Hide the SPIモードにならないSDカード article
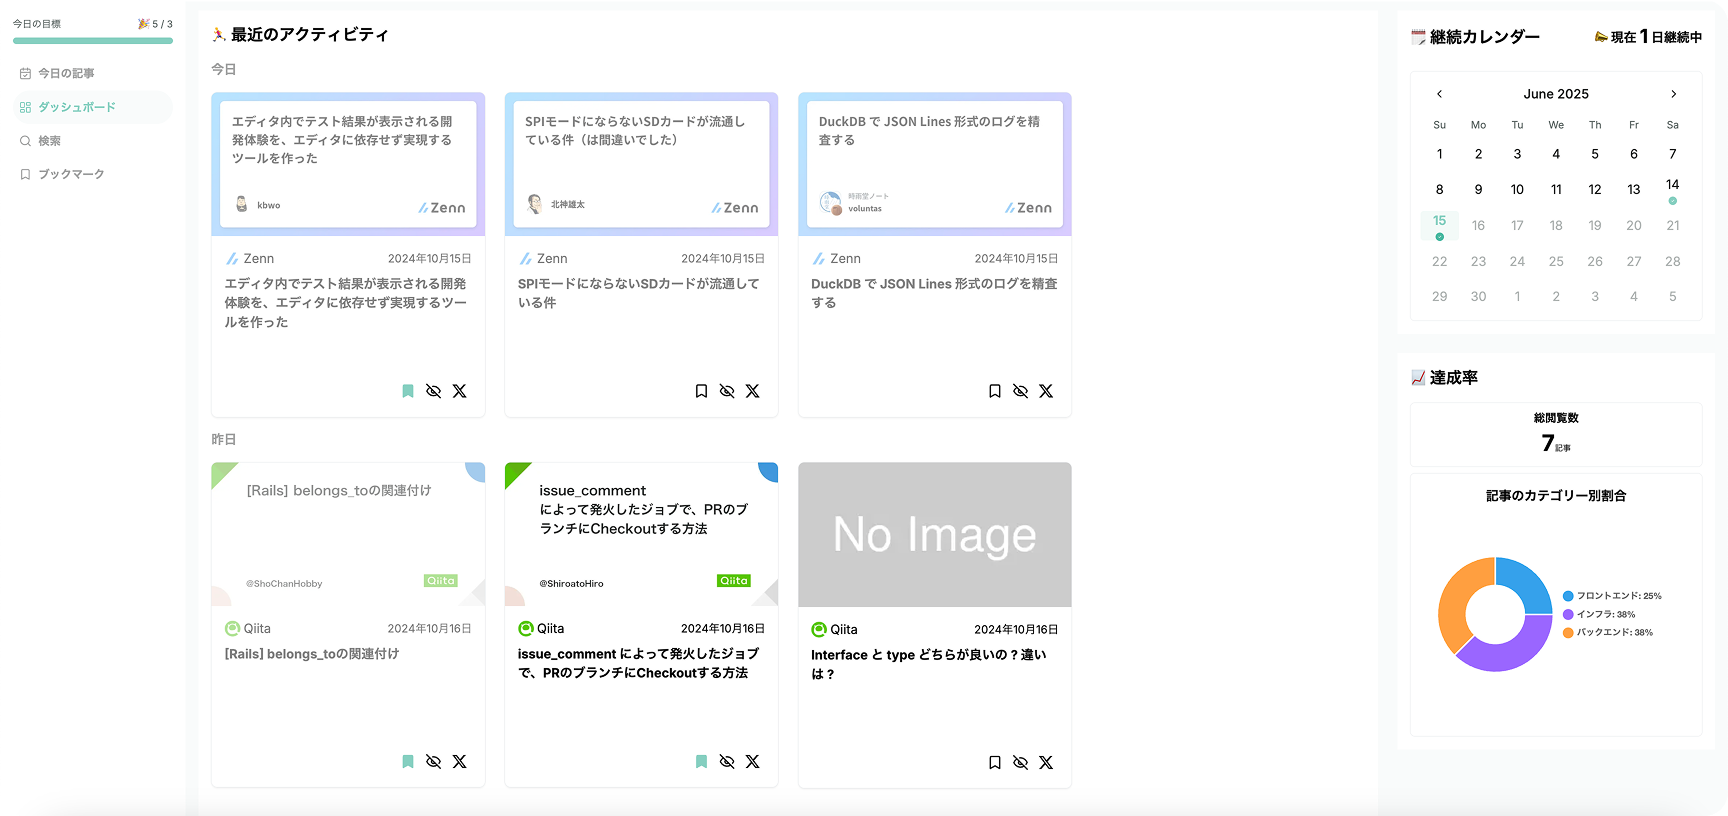Screen dimensions: 1728x816 tap(727, 391)
